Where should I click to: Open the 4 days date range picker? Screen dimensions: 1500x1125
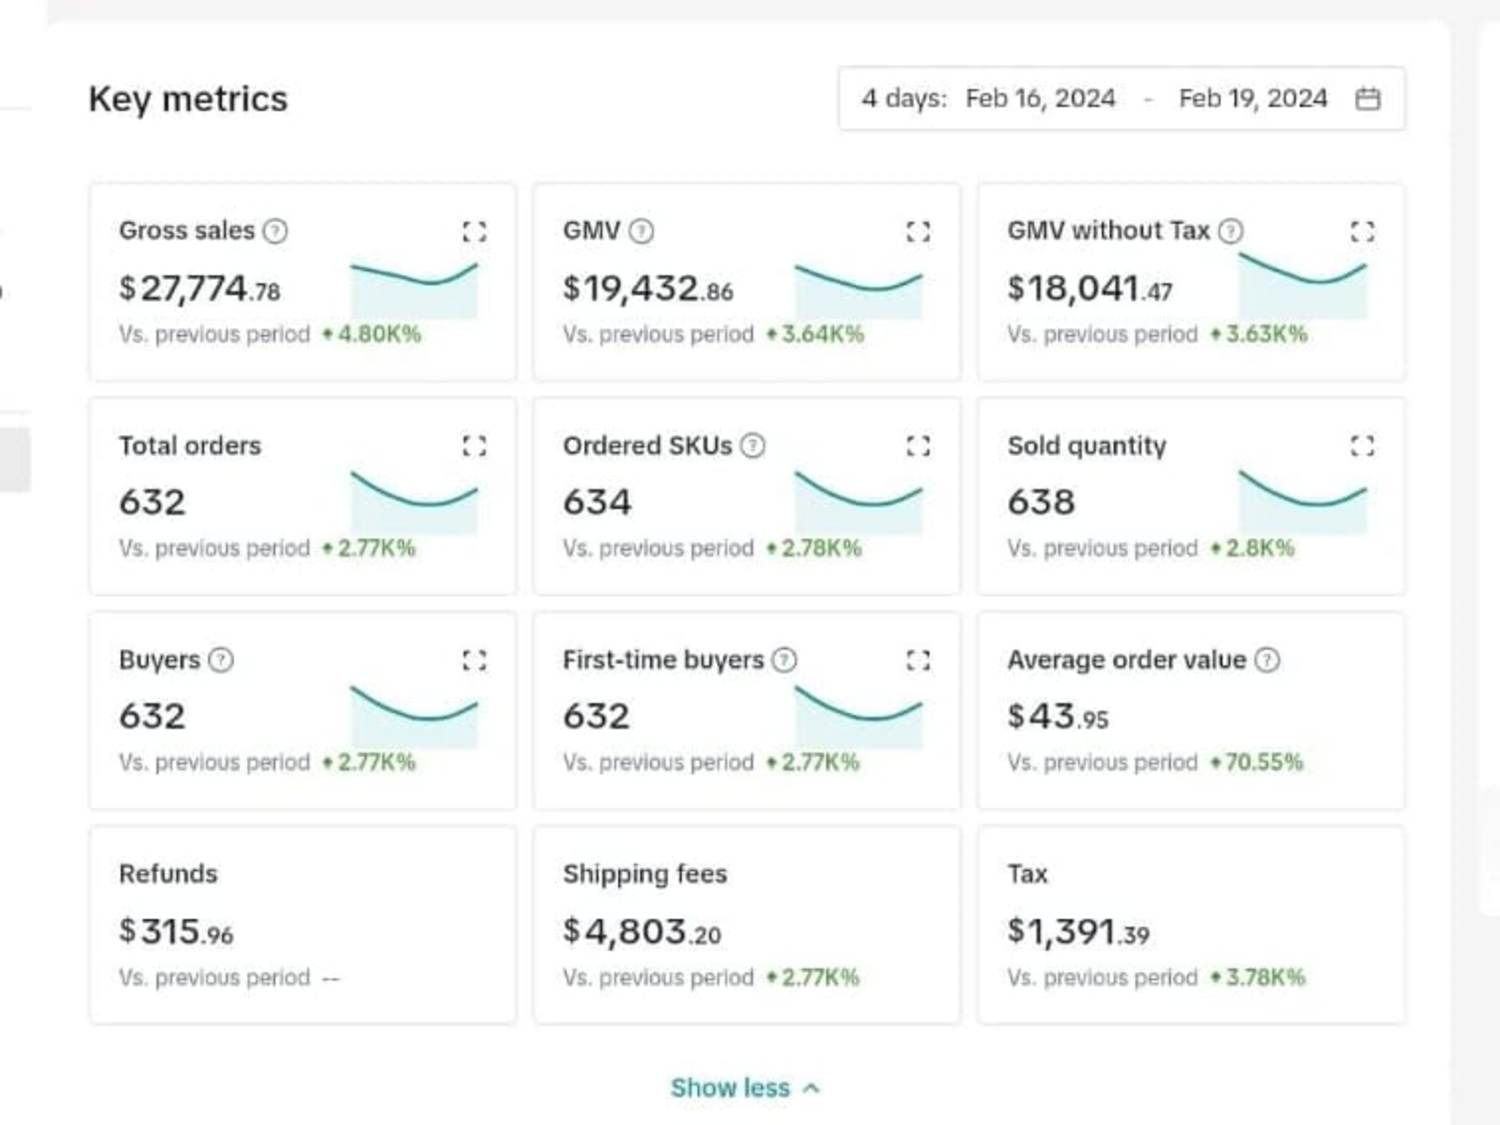click(x=1122, y=98)
